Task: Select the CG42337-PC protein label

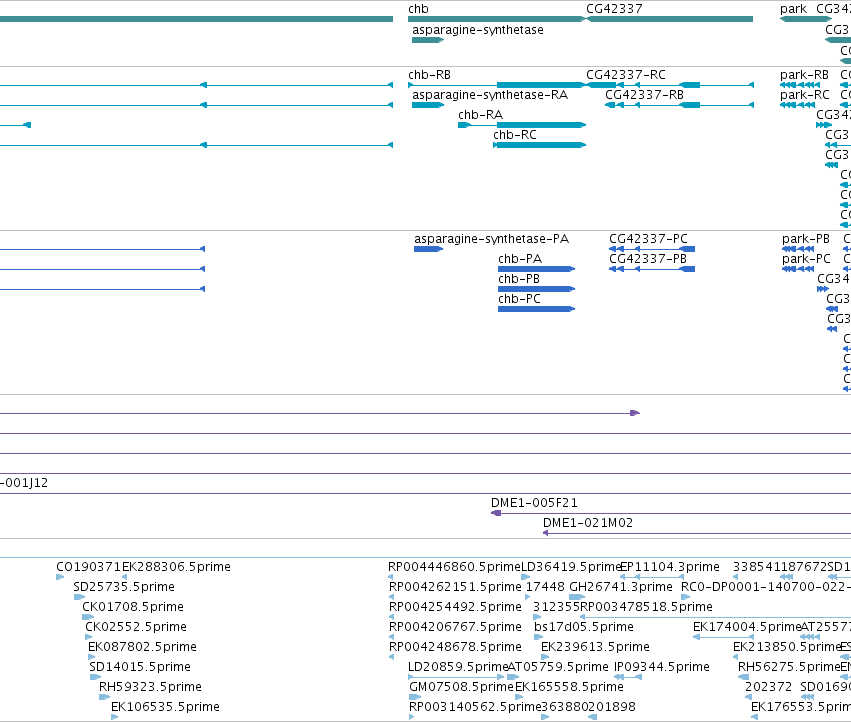Action: [648, 239]
